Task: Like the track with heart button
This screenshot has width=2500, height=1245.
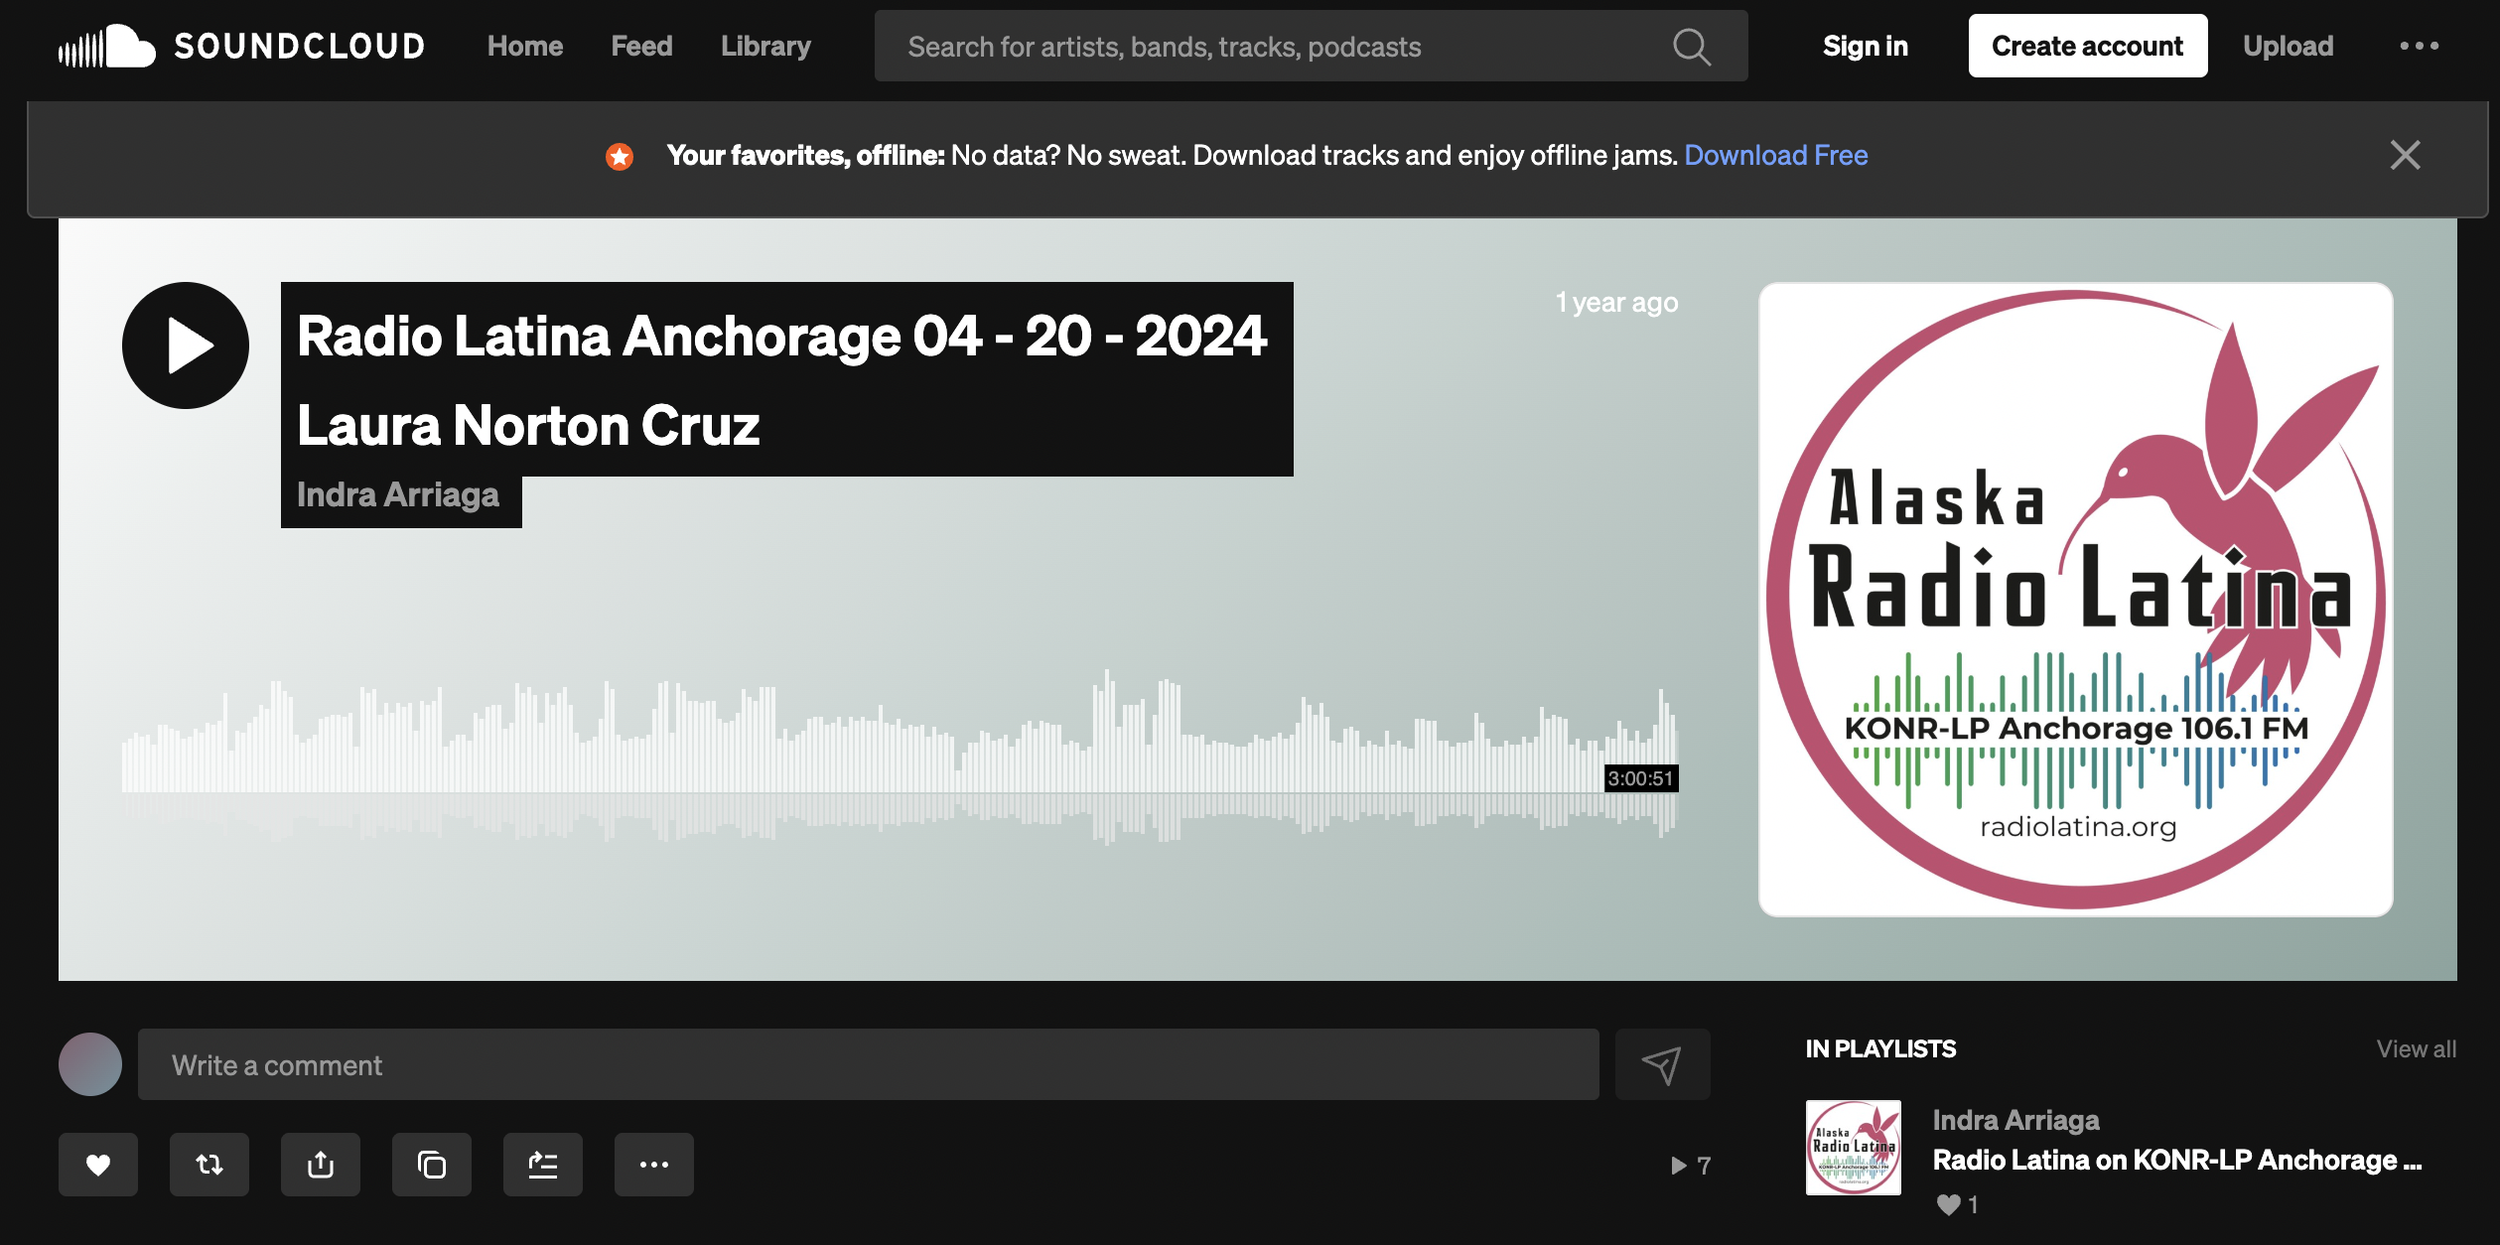Action: [98, 1164]
